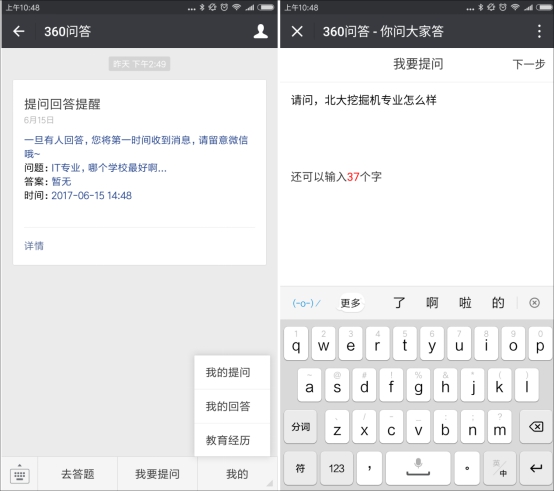Open the 符 symbols keyboard

[x=300, y=468]
